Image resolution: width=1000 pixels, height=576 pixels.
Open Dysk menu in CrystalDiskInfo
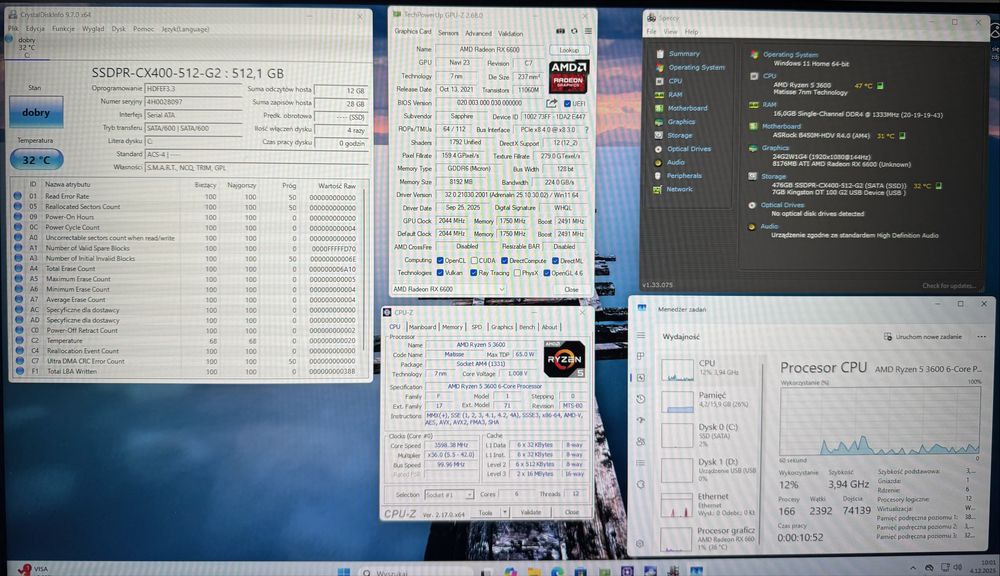tap(119, 29)
